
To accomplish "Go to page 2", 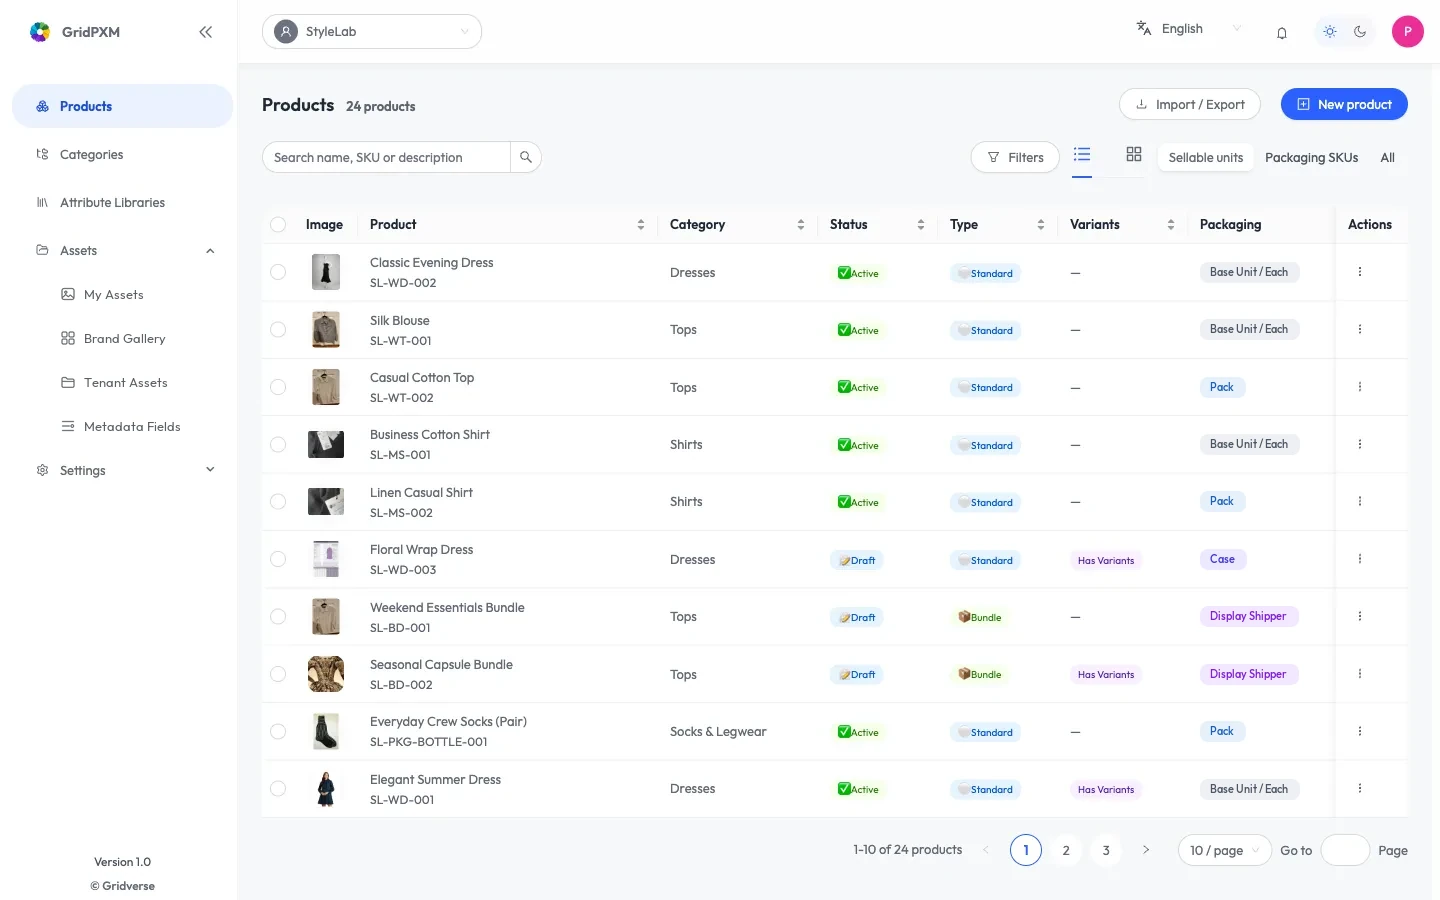I will [1066, 850].
